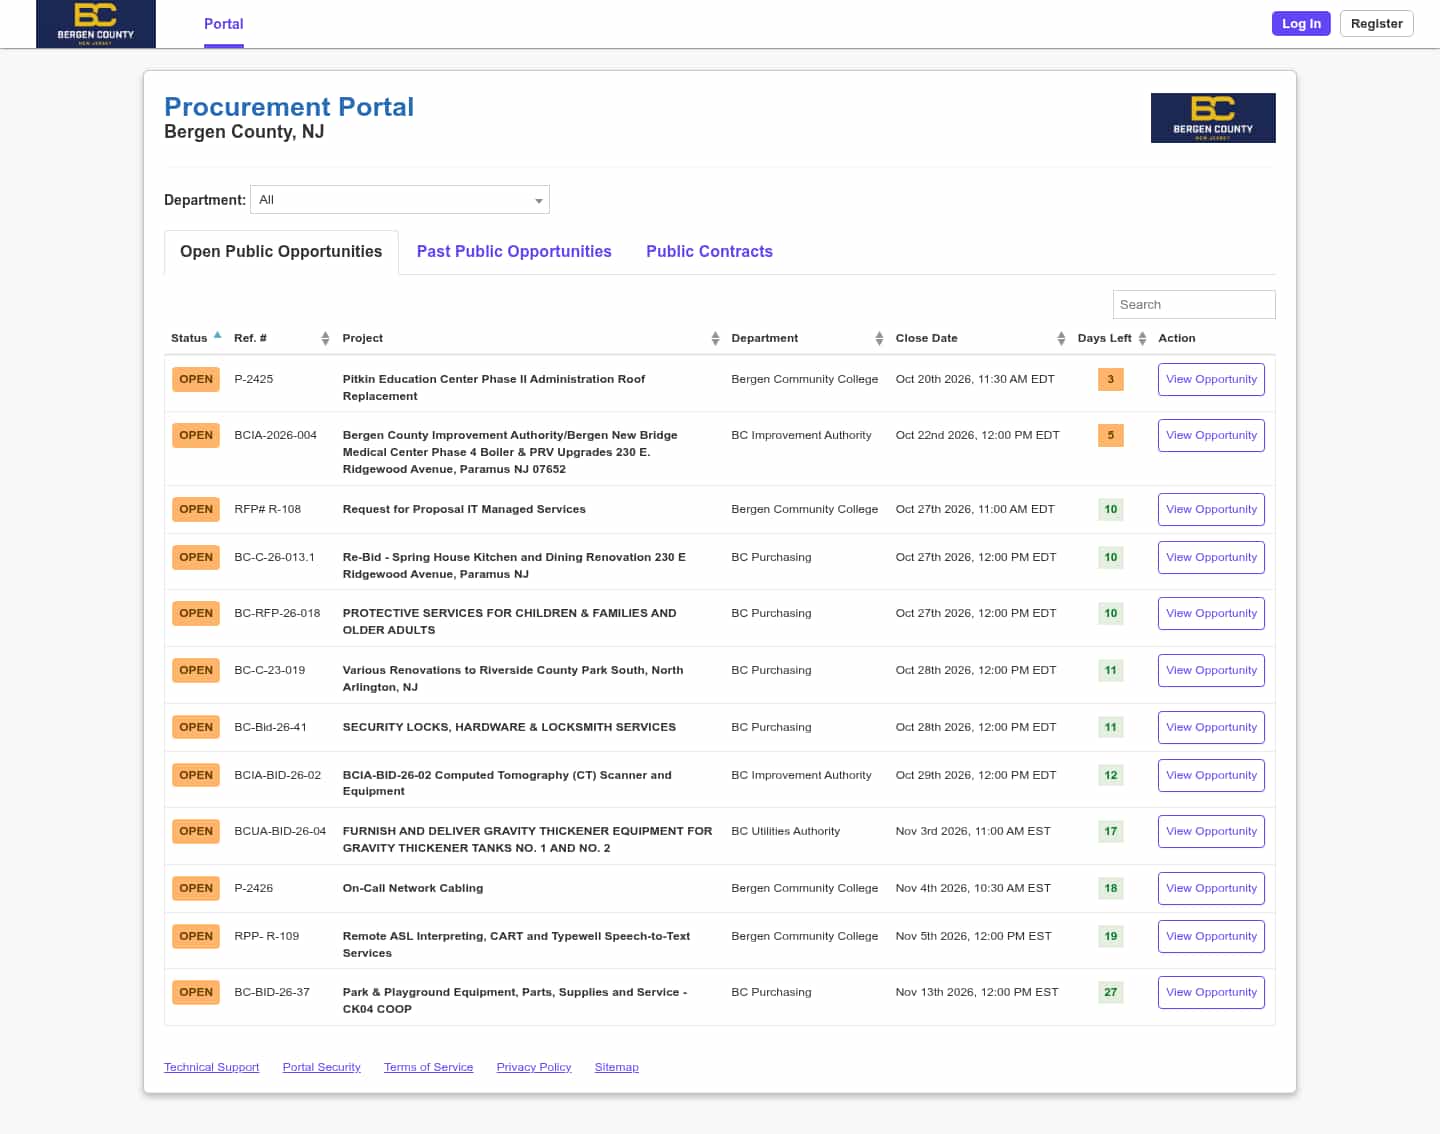Sort by Department column arrows

pyautogui.click(x=879, y=339)
